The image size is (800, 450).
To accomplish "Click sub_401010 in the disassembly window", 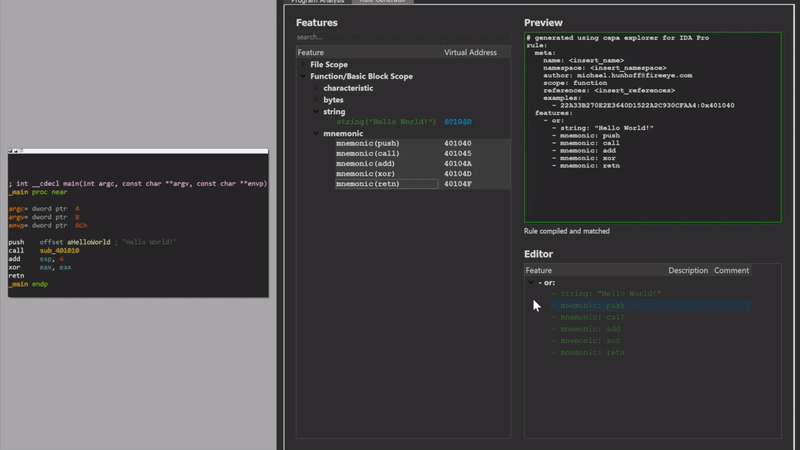I will point(59,251).
